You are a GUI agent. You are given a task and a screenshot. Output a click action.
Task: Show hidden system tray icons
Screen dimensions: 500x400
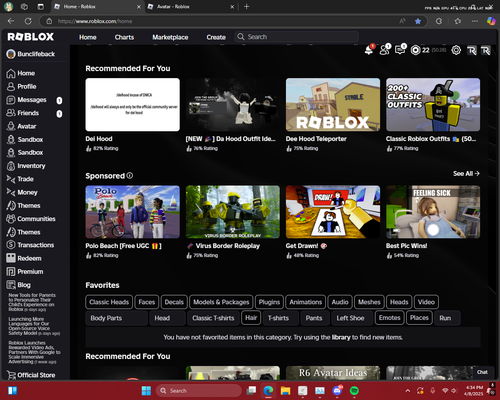[408, 391]
